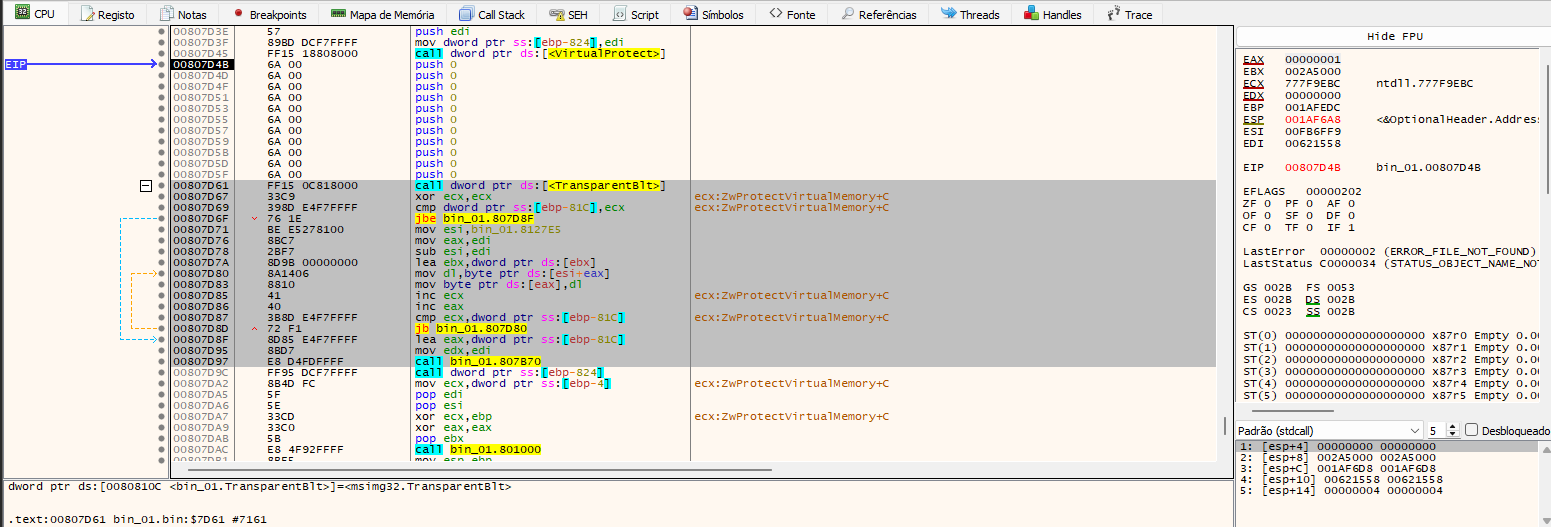The height and width of the screenshot is (527, 1551).
Task: Click the info line showing msimg32.TransparentBlt
Action: [260, 486]
